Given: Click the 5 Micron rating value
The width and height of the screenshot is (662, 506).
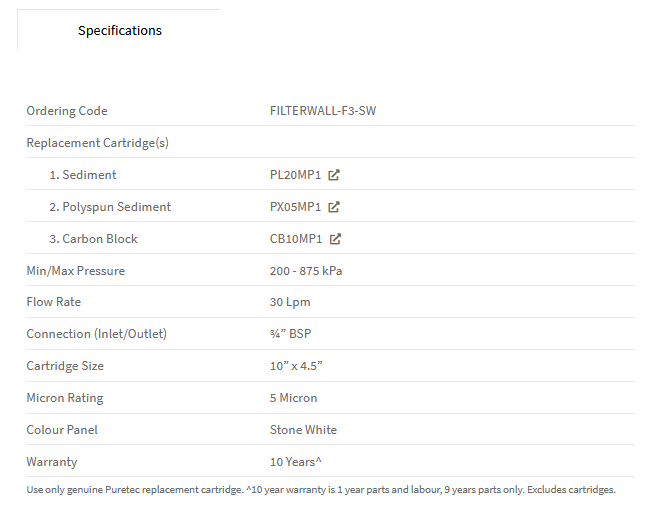Looking at the screenshot, I should point(293,398).
